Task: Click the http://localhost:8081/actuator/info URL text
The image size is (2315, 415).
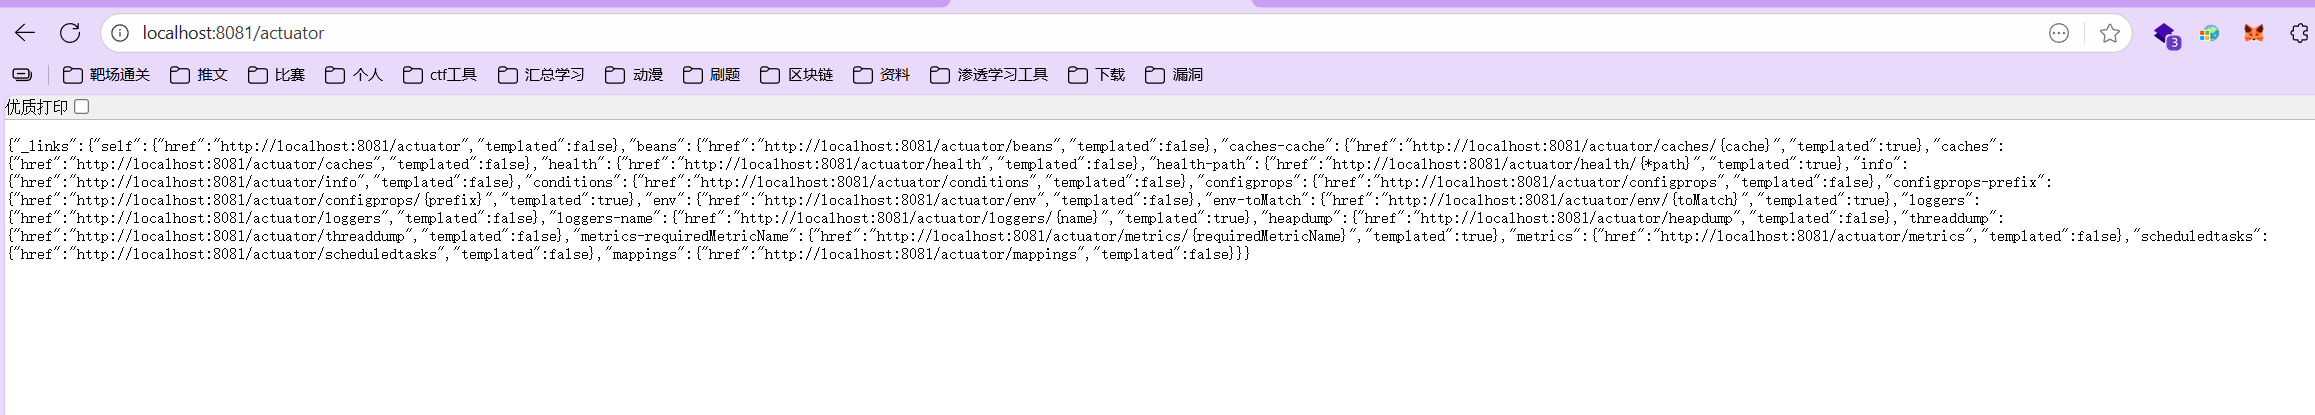Action: pos(216,182)
